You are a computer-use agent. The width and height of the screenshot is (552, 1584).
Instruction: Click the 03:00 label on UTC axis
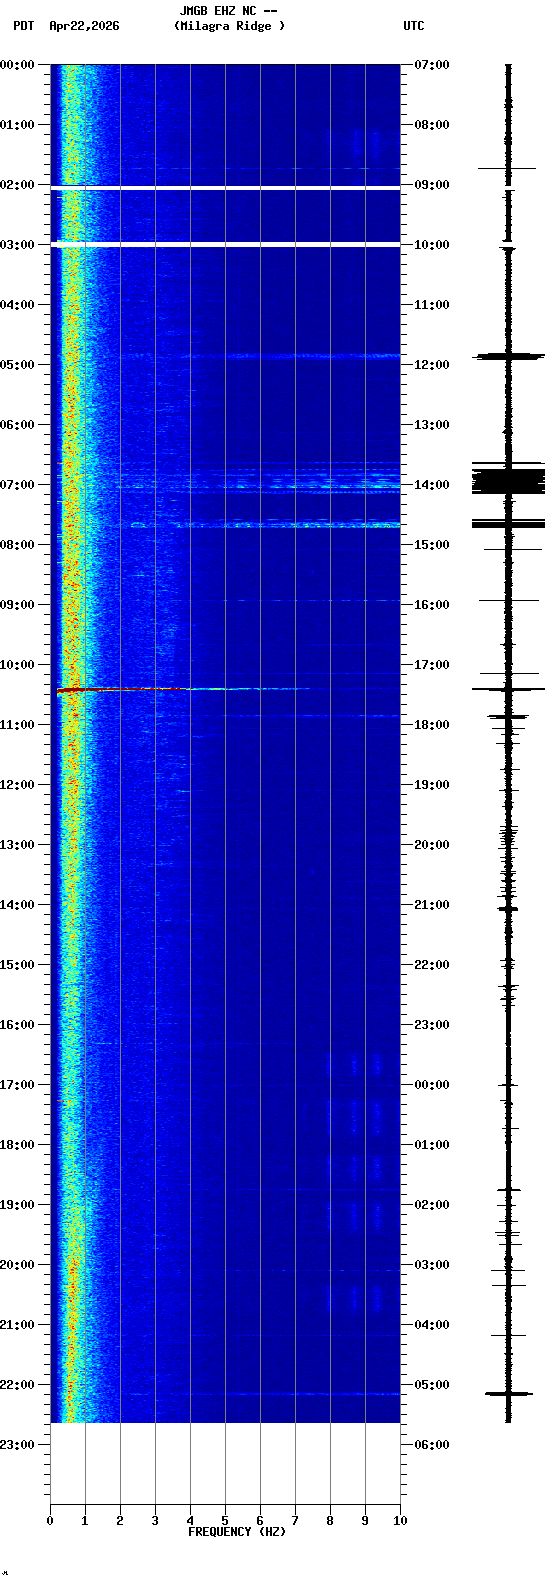[x=432, y=1265]
